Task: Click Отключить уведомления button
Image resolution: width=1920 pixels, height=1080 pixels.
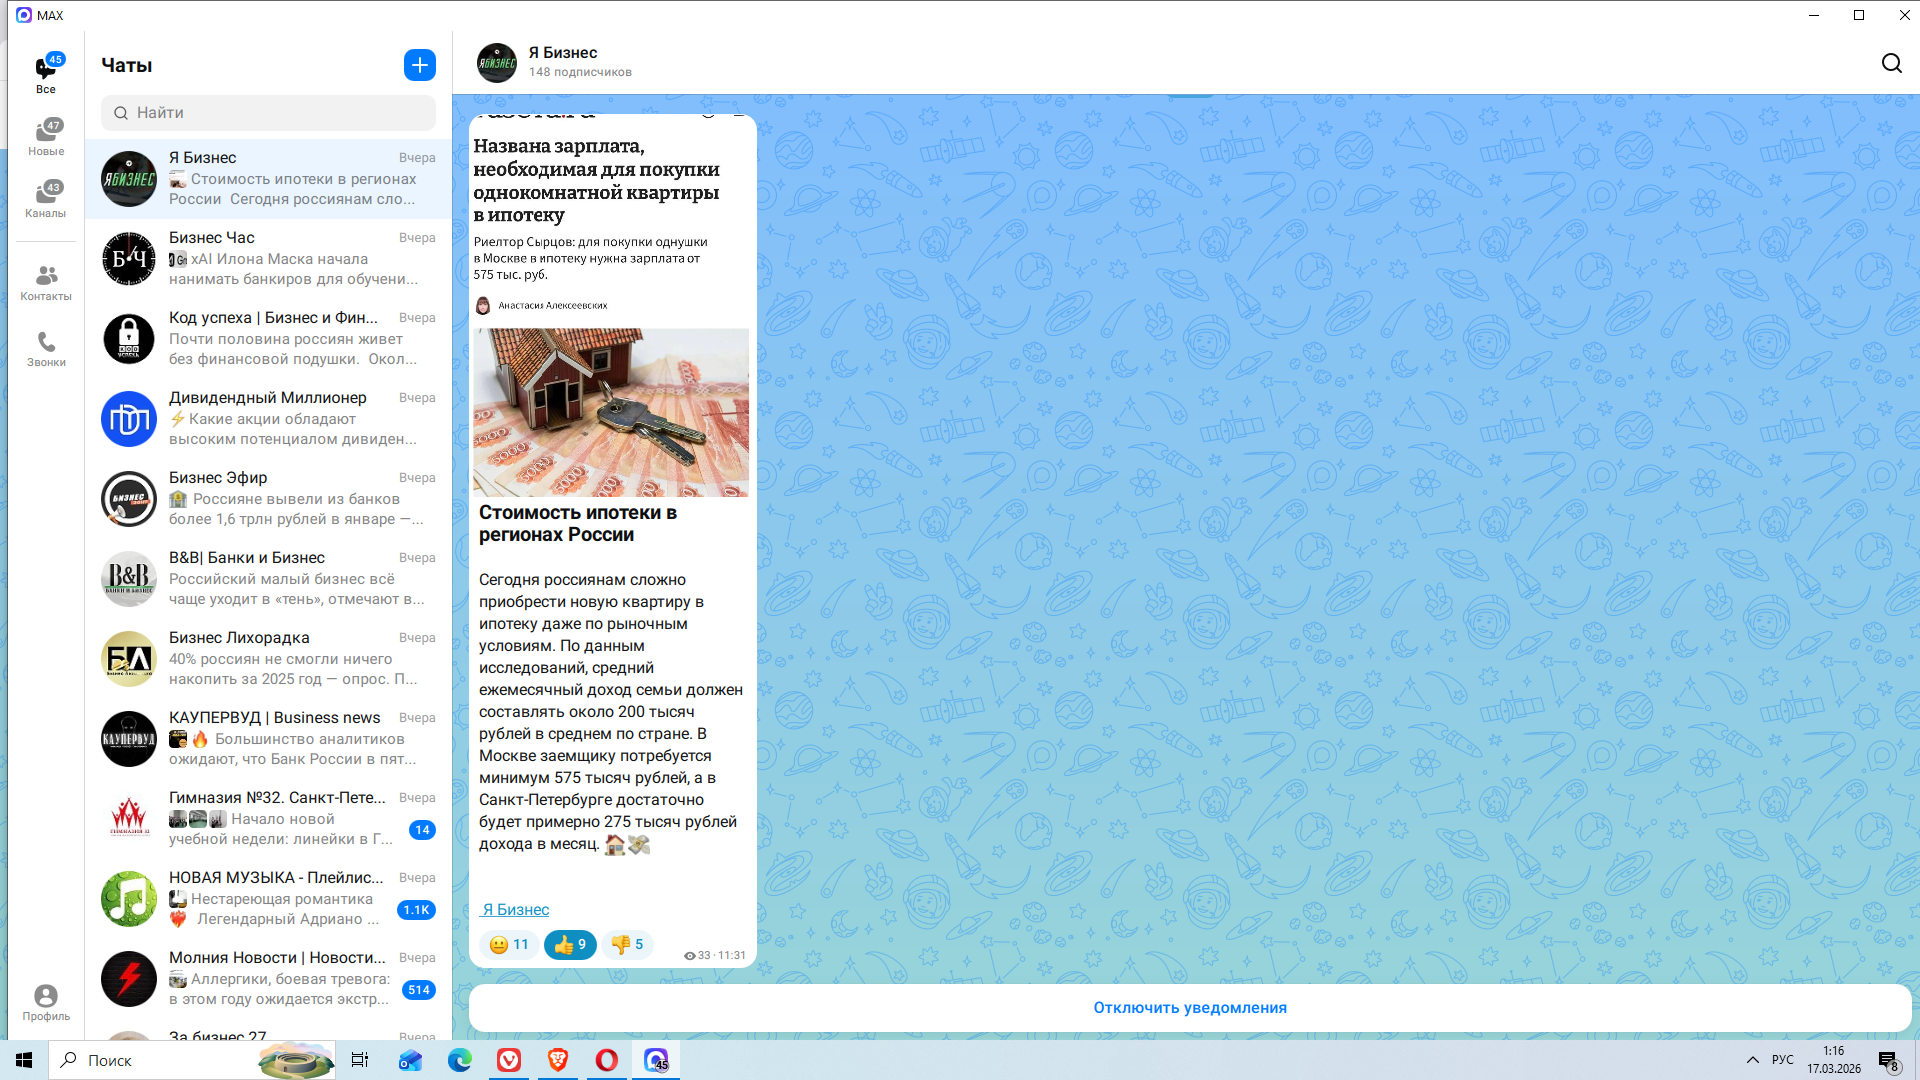Action: [x=1189, y=1008]
